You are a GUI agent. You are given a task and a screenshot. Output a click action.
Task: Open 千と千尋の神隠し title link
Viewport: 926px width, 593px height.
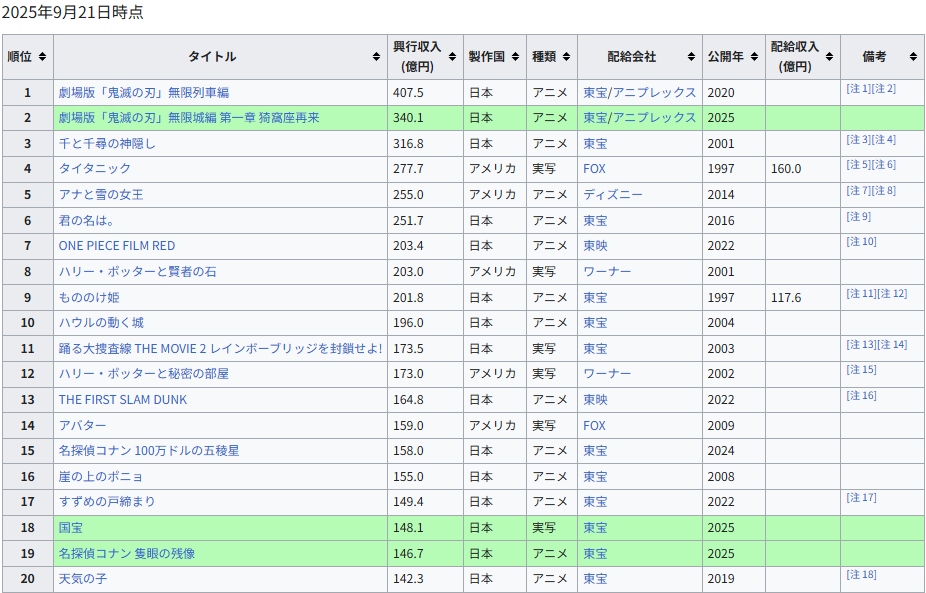[x=107, y=143]
